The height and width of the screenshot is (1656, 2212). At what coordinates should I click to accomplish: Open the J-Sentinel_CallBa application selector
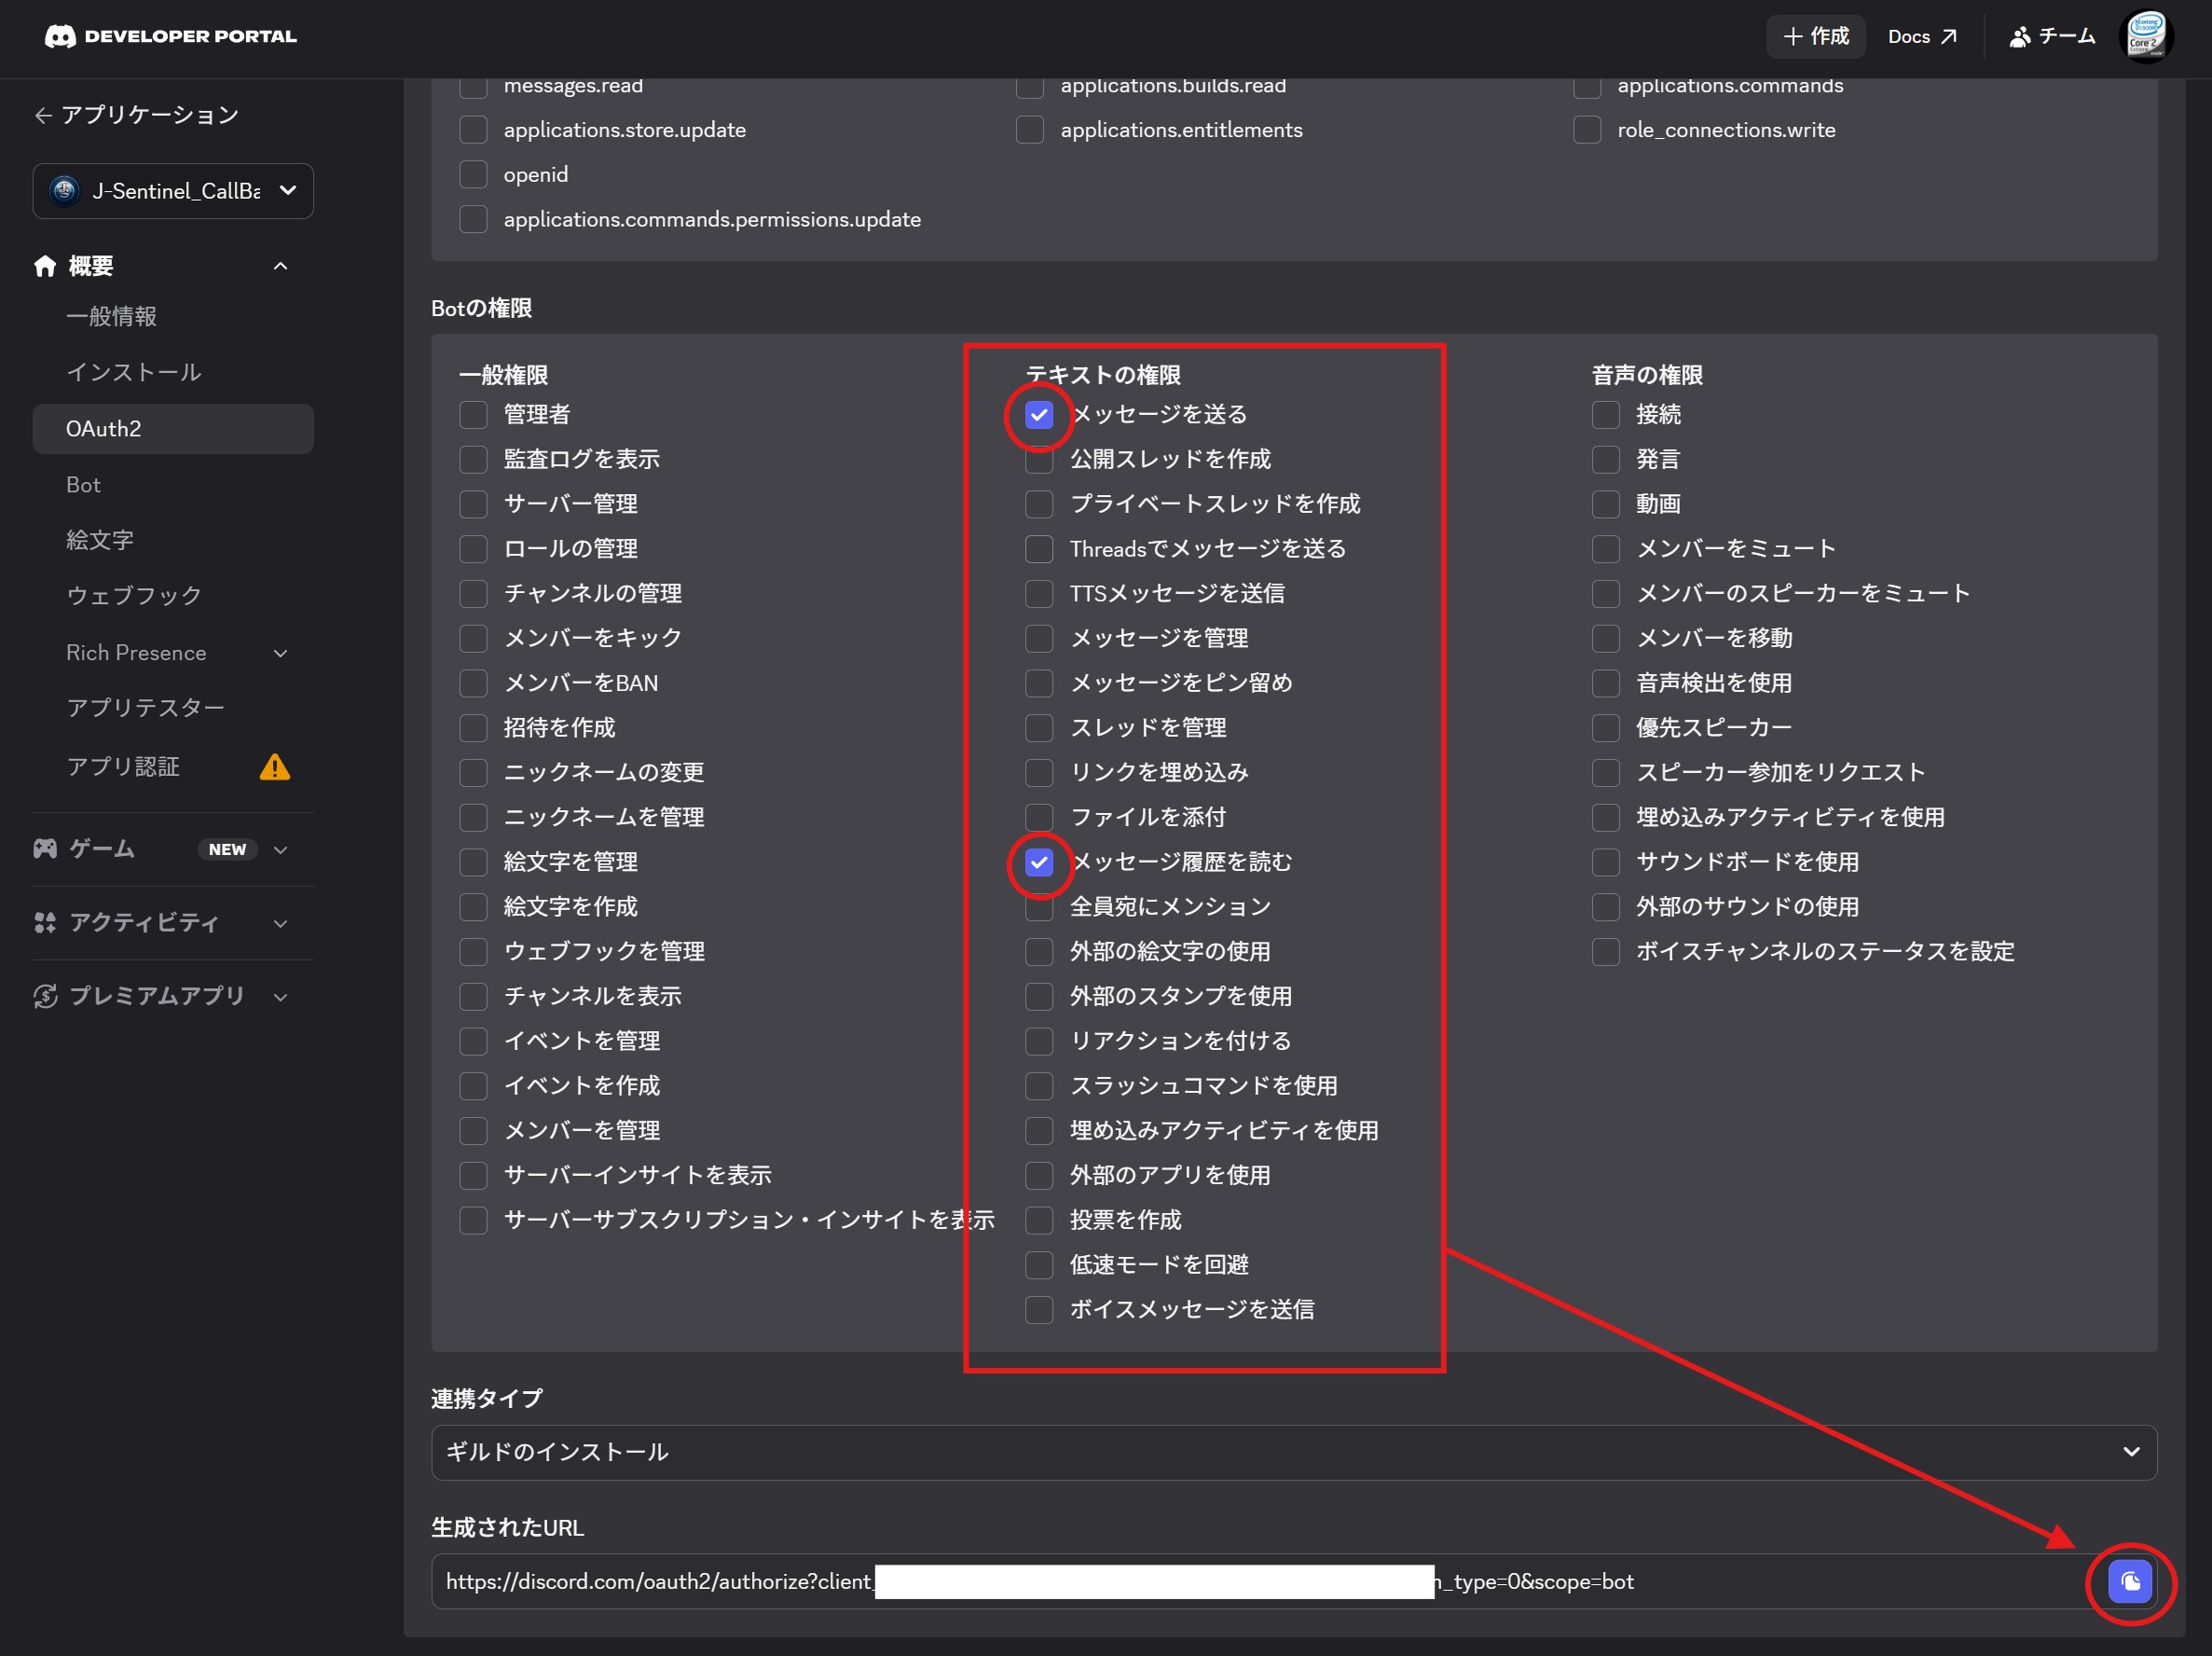173,190
